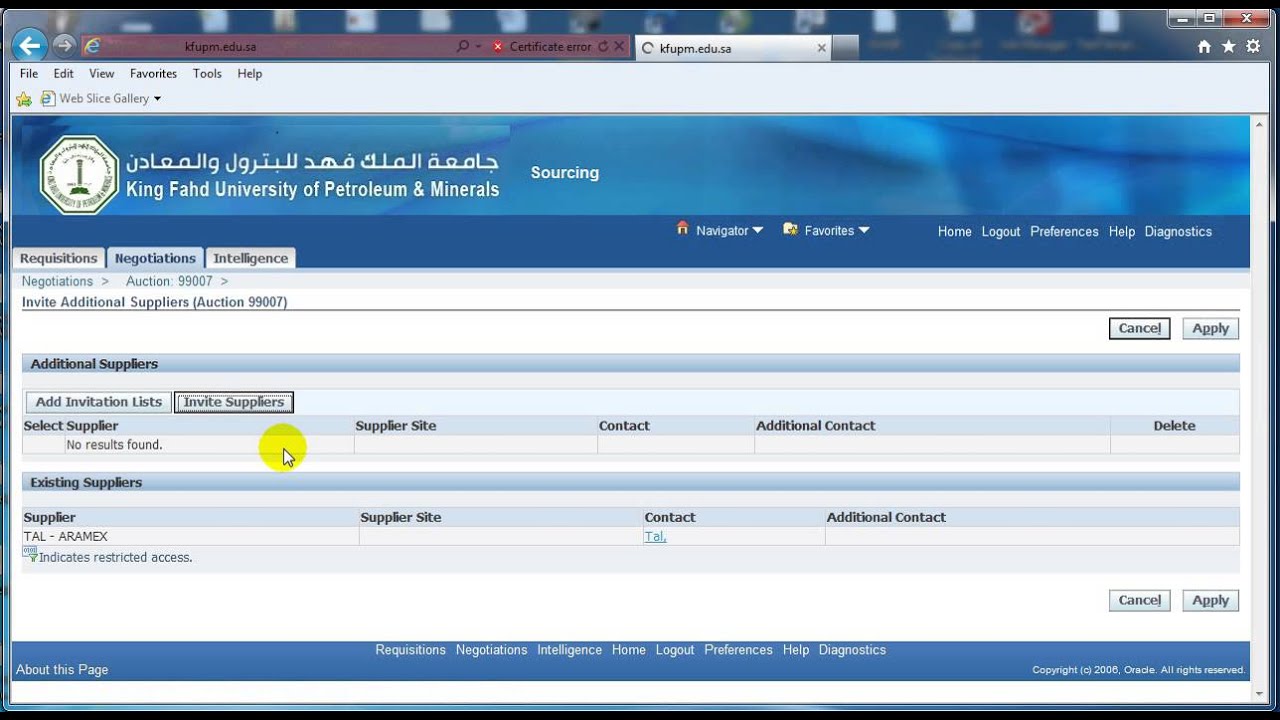Open the address bar search dropdown arrow
The width and height of the screenshot is (1280, 720).
click(478, 46)
